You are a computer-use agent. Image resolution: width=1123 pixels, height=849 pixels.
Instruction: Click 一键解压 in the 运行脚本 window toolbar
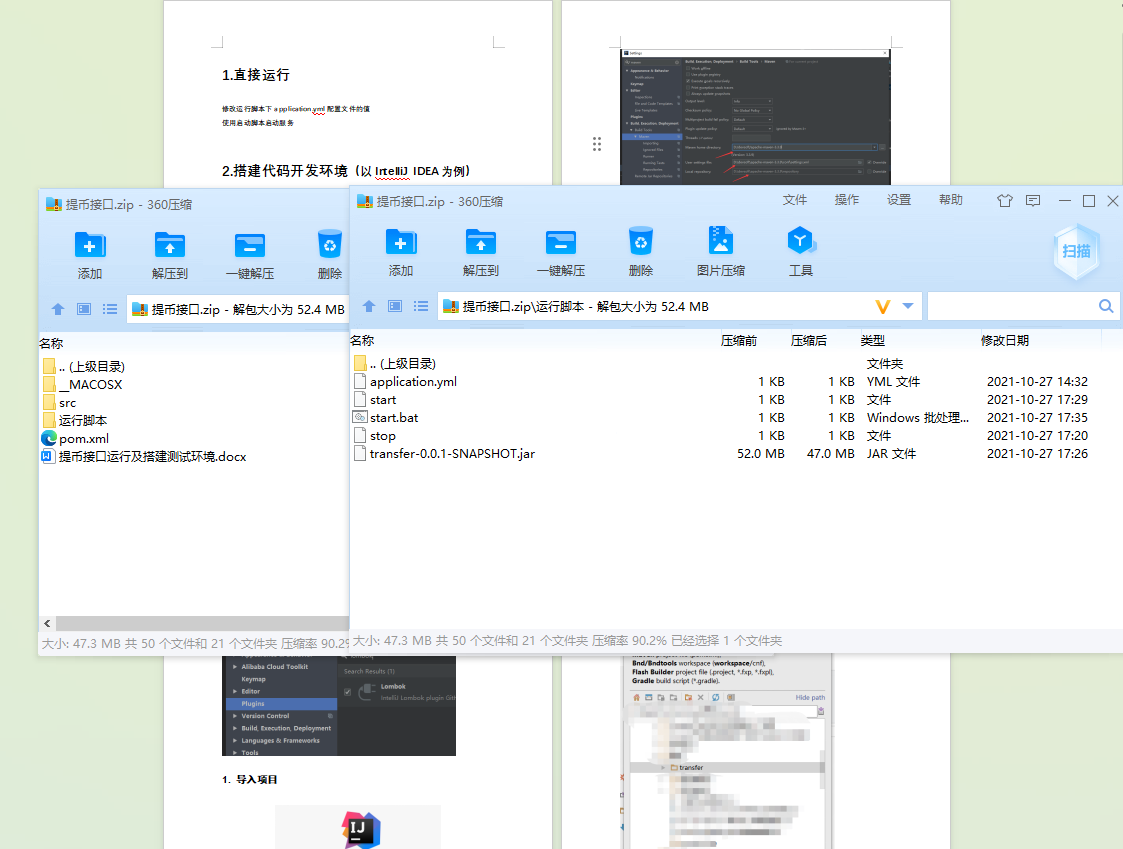tap(560, 251)
